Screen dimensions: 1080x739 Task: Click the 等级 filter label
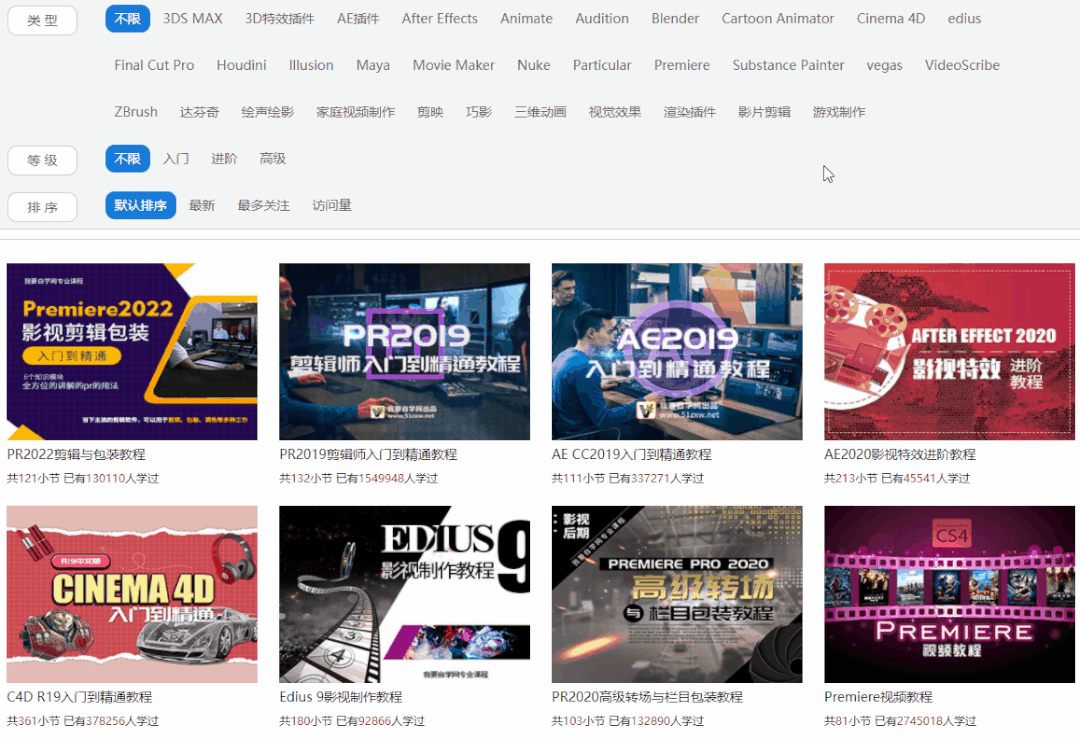42,160
